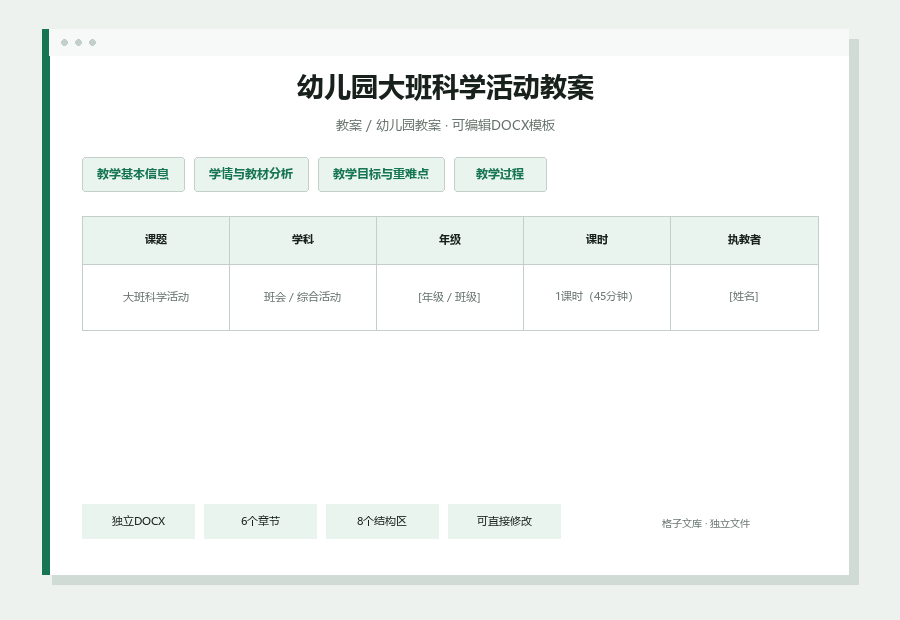Viewport: 900px width, 620px height.
Task: Click the [年级 / 班级] placeholder cell
Action: 450,297
